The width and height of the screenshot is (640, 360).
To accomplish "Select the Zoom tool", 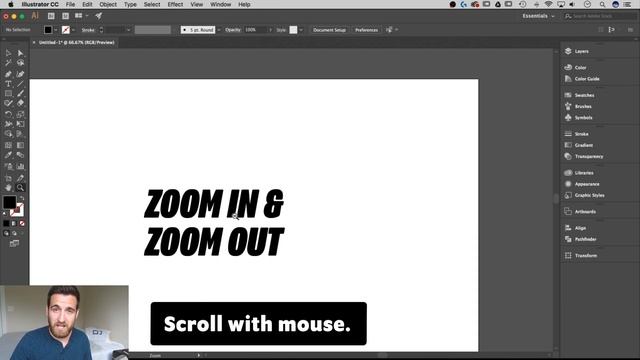I will [x=20, y=188].
